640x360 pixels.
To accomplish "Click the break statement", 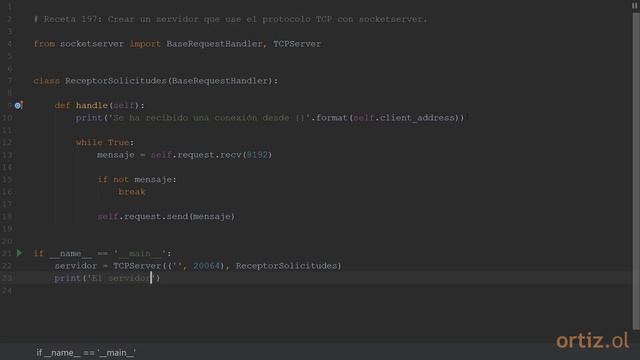I will [x=132, y=192].
